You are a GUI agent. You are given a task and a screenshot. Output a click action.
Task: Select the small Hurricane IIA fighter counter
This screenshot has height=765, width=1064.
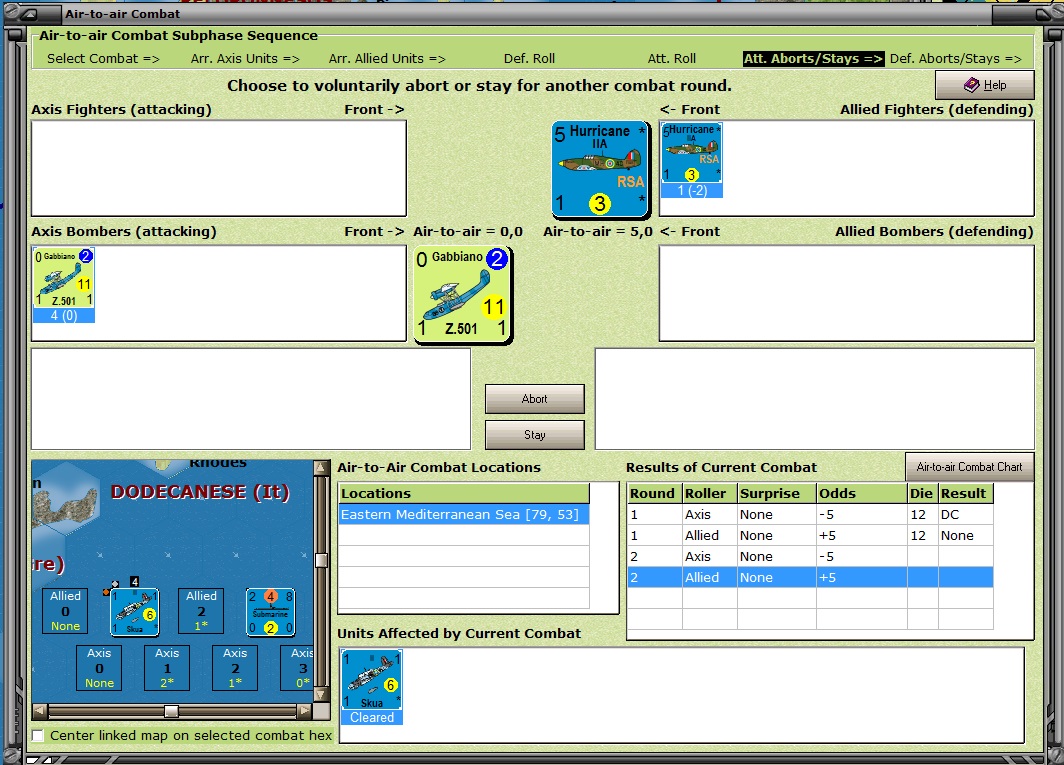(x=691, y=160)
